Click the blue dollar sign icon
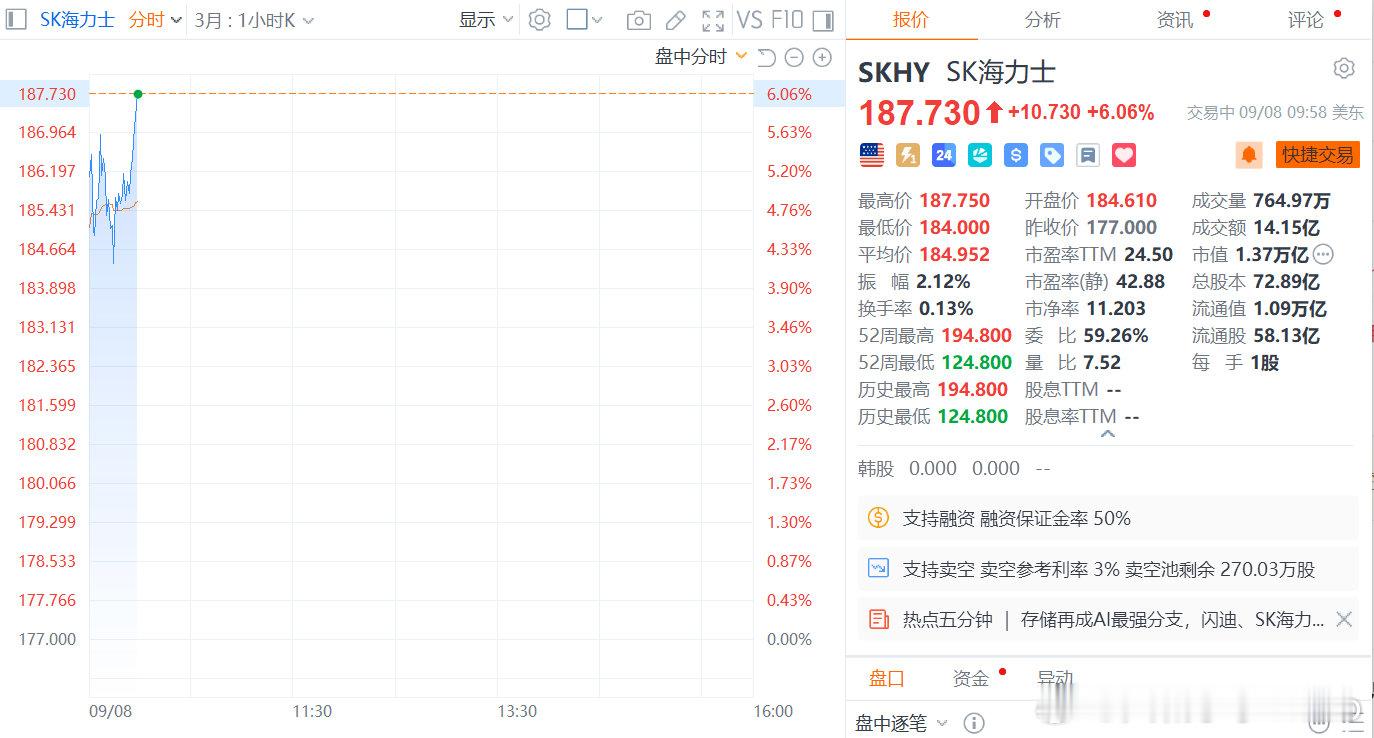Viewport: 1374px width, 738px height. point(1016,155)
